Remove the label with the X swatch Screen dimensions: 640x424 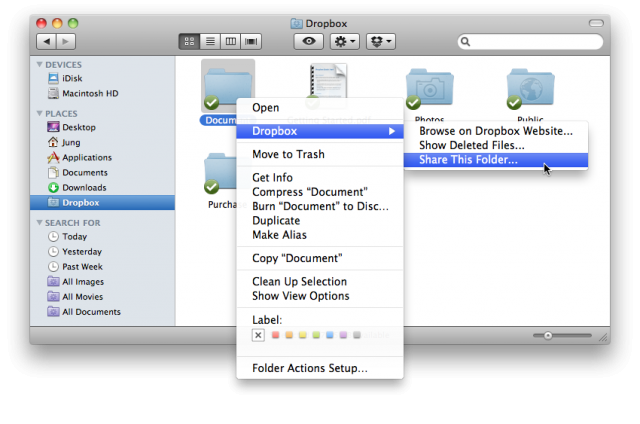(x=258, y=335)
